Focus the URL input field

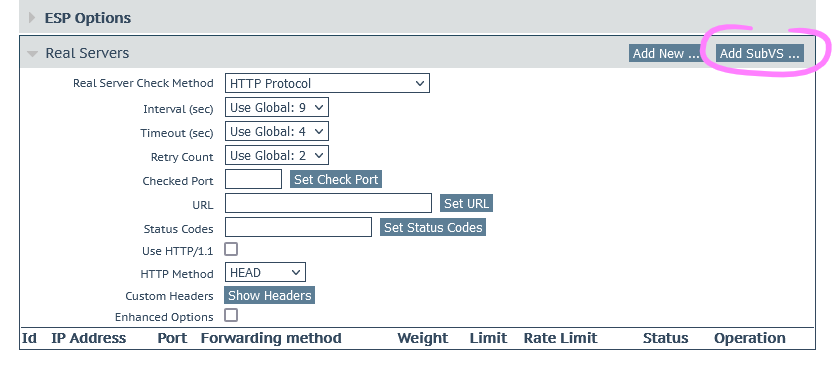[328, 203]
